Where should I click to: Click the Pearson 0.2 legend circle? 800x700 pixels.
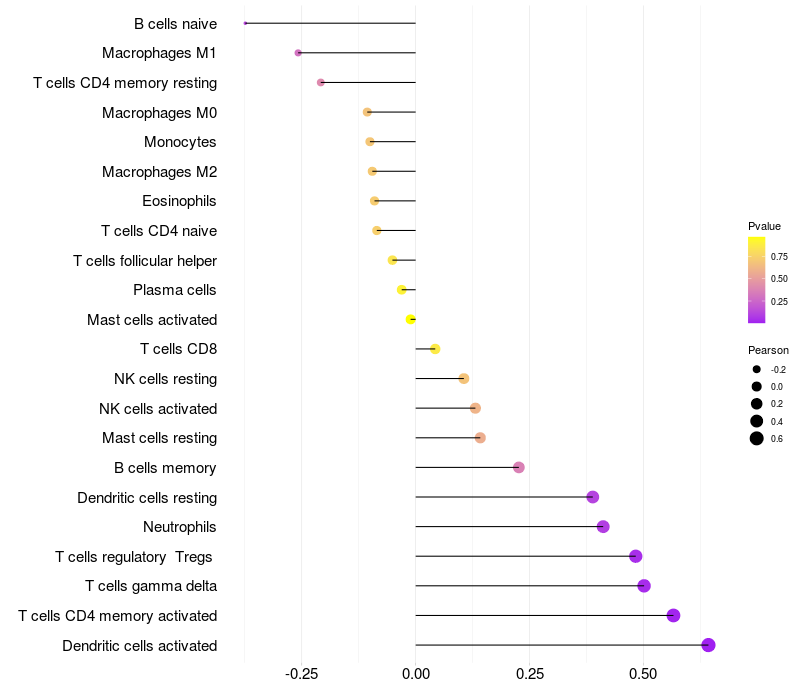tap(757, 403)
